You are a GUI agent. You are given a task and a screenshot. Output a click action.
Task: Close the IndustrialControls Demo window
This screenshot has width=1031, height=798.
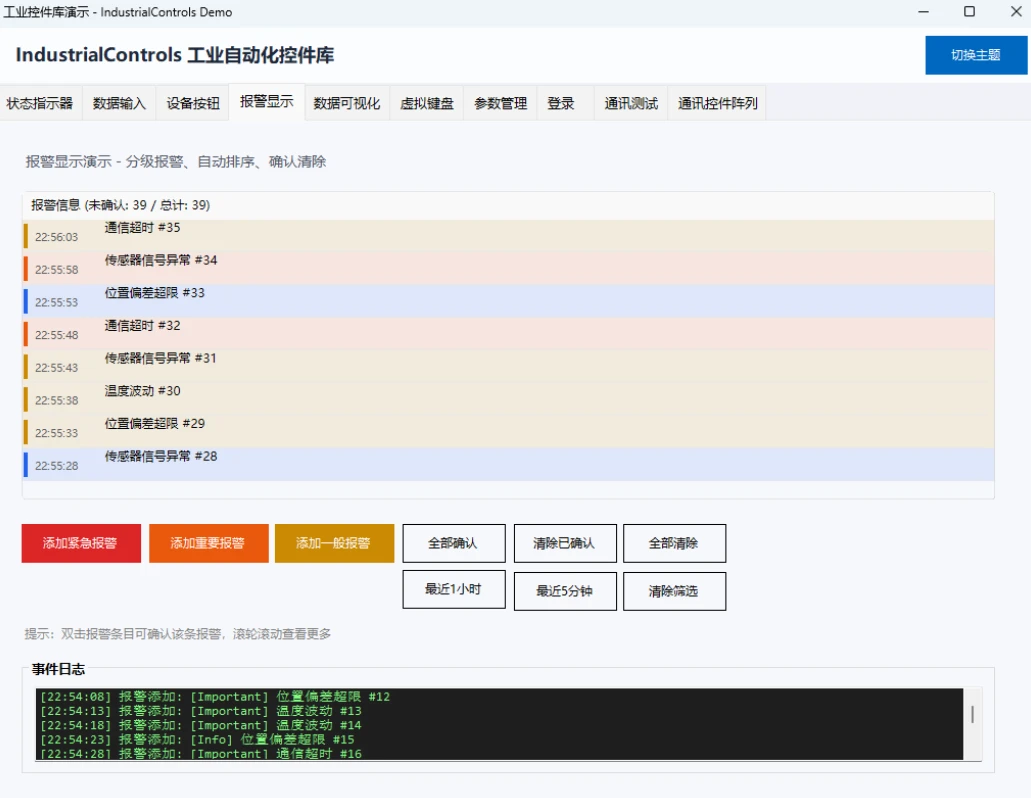point(1016,12)
